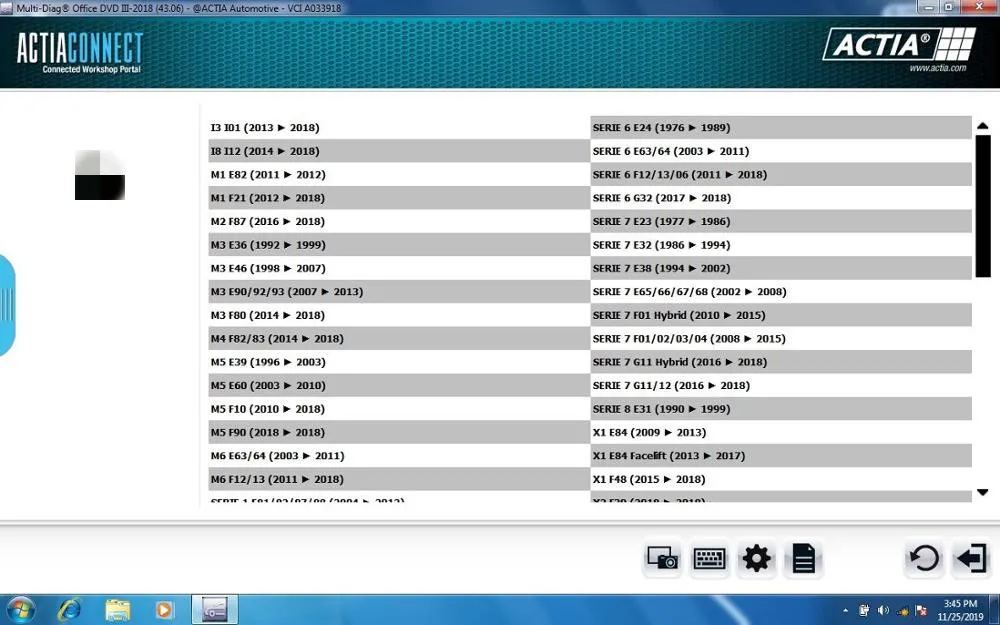The height and width of the screenshot is (625, 1000).
Task: Select M3 E36 (1992 - 1999)
Action: pyautogui.click(x=399, y=245)
